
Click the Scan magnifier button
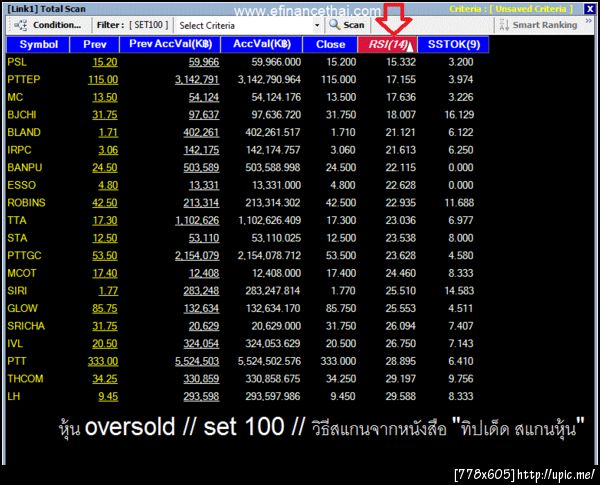click(x=347, y=25)
